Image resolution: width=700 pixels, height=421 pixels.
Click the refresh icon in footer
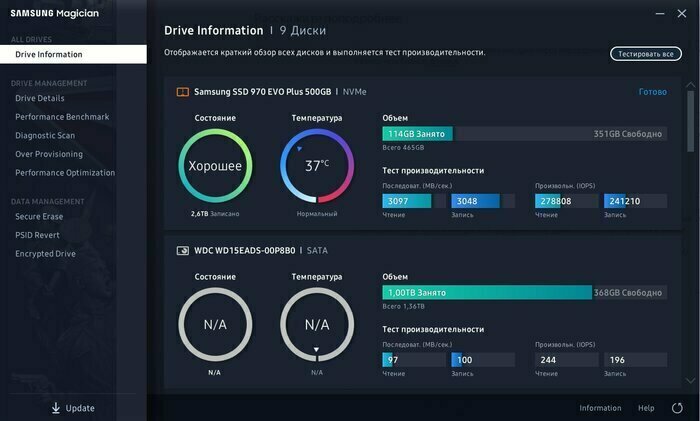[677, 408]
